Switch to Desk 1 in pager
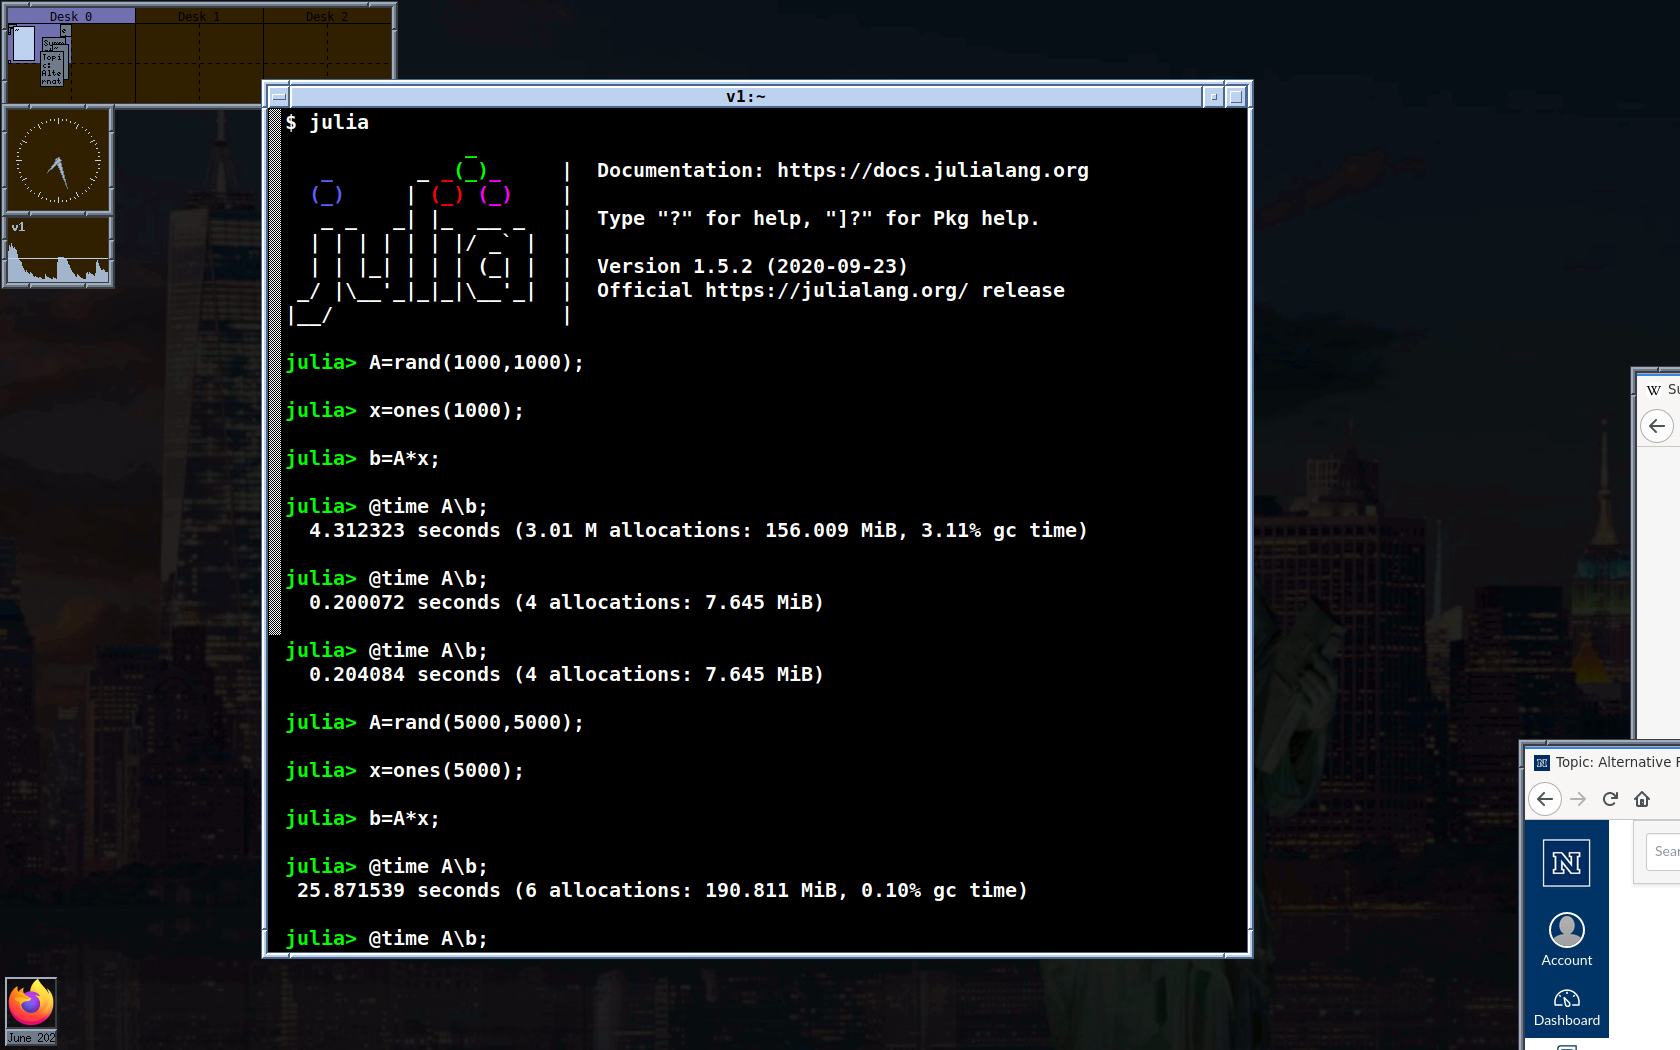The width and height of the screenshot is (1680, 1050). pyautogui.click(x=199, y=16)
